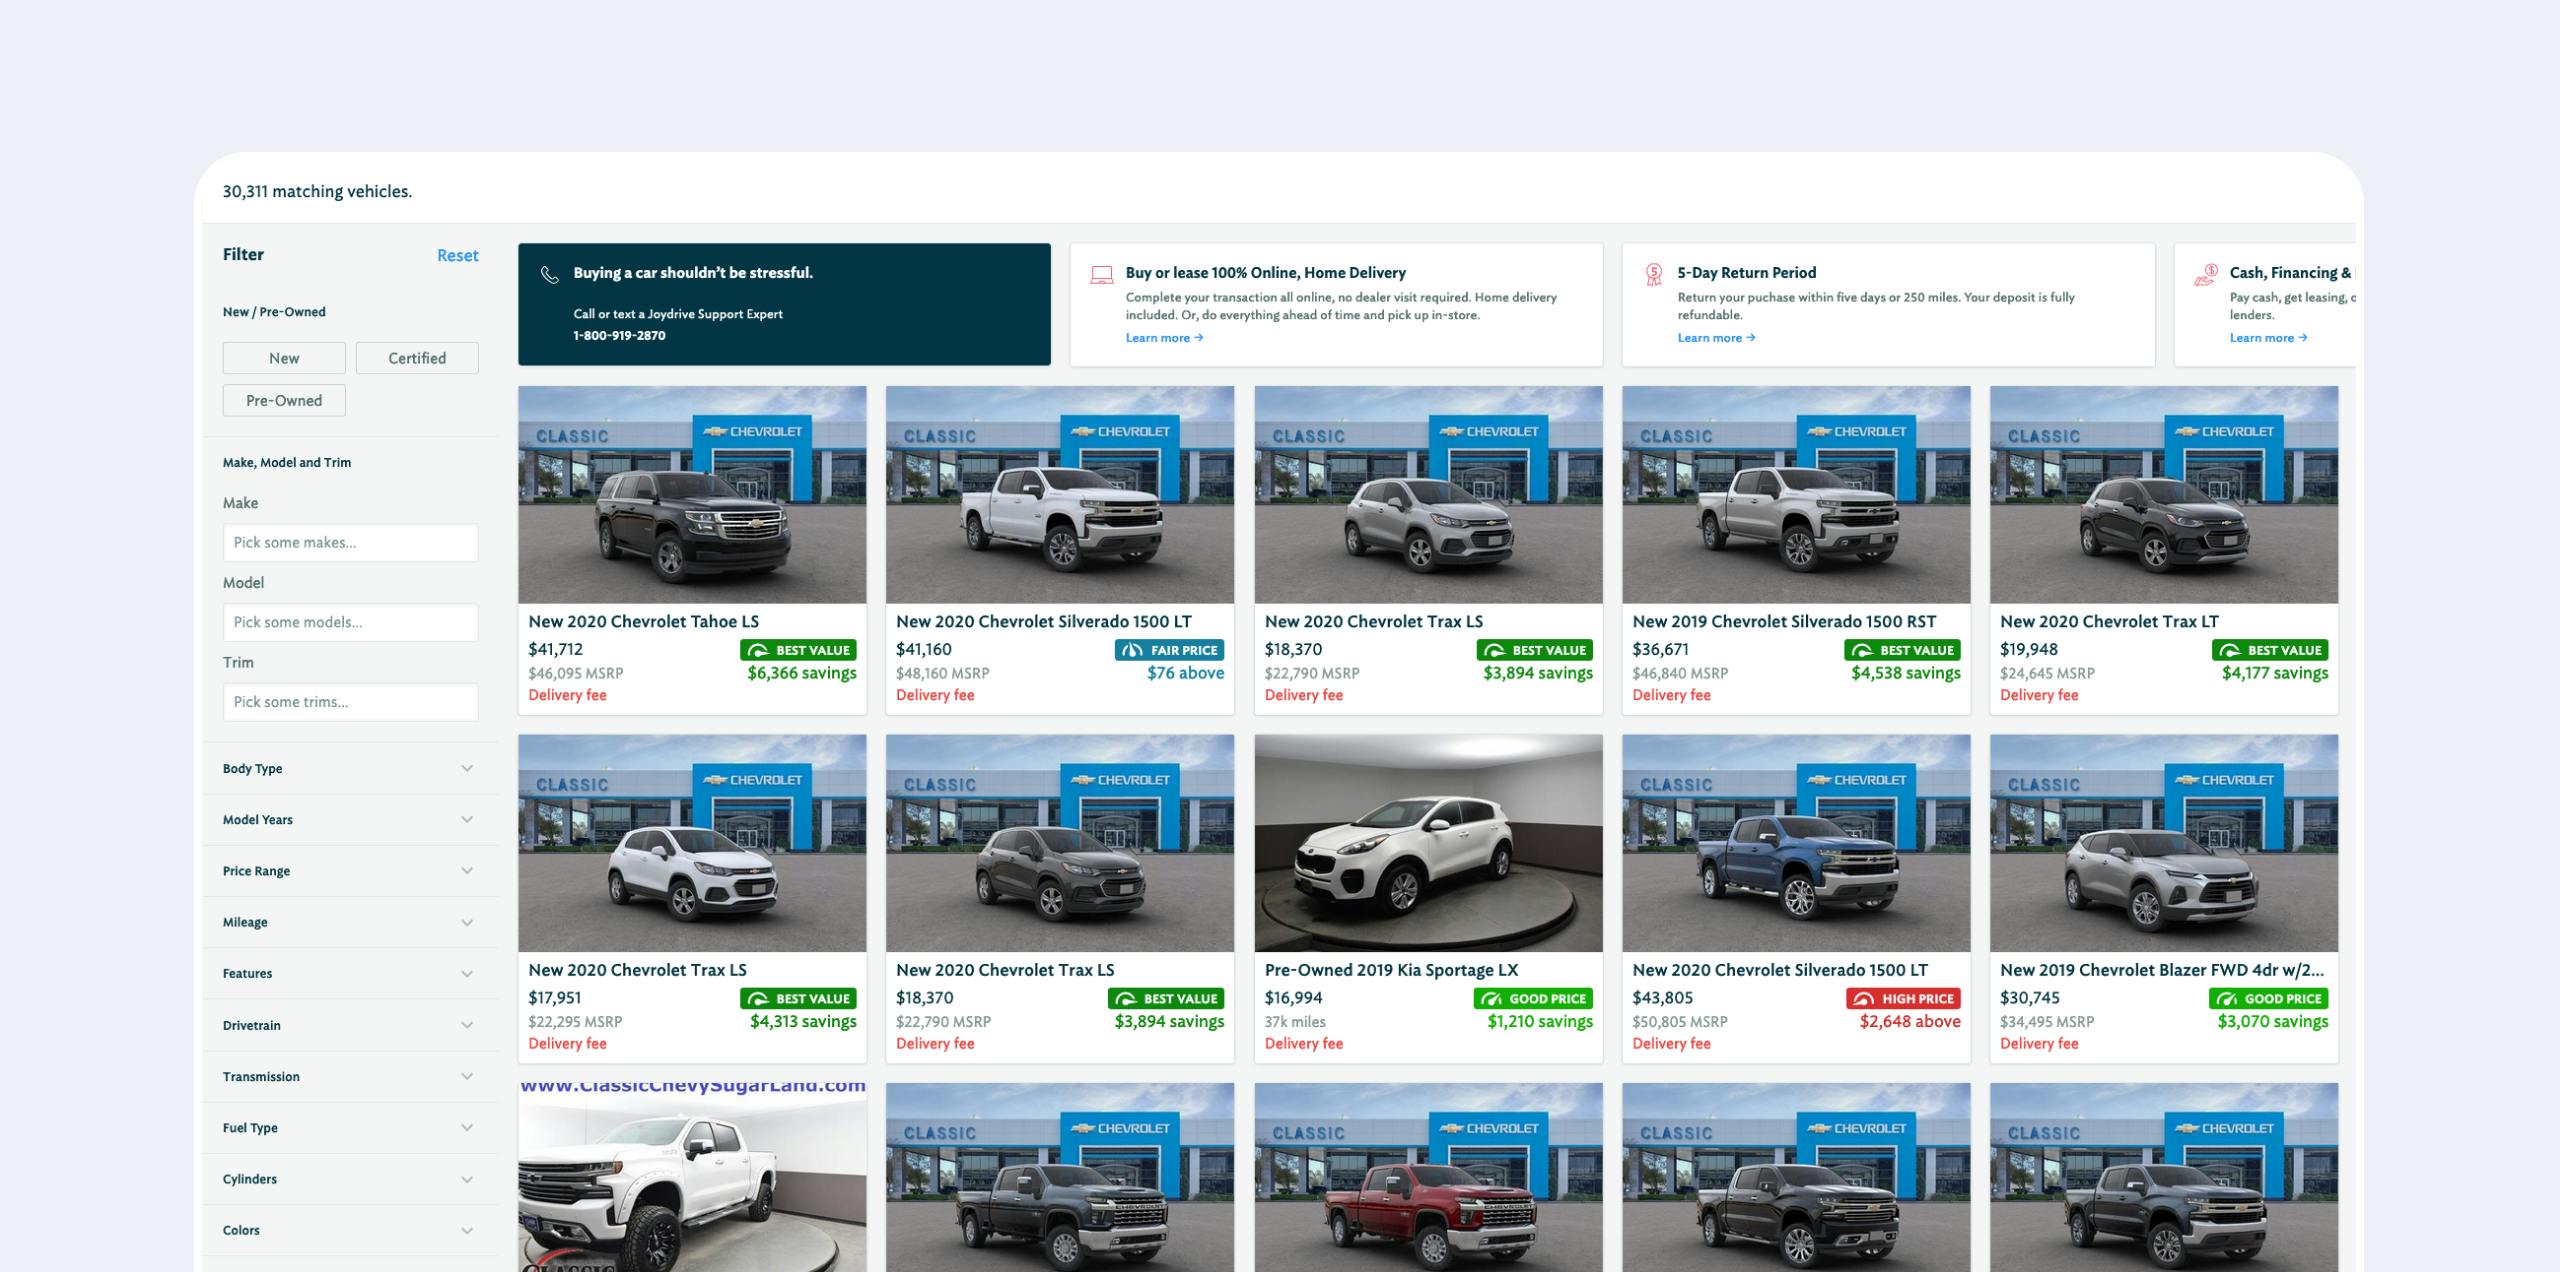Select title Pre-Owned 2019 Kia Sportage LX
The image size is (2560, 1272).
coord(1391,969)
